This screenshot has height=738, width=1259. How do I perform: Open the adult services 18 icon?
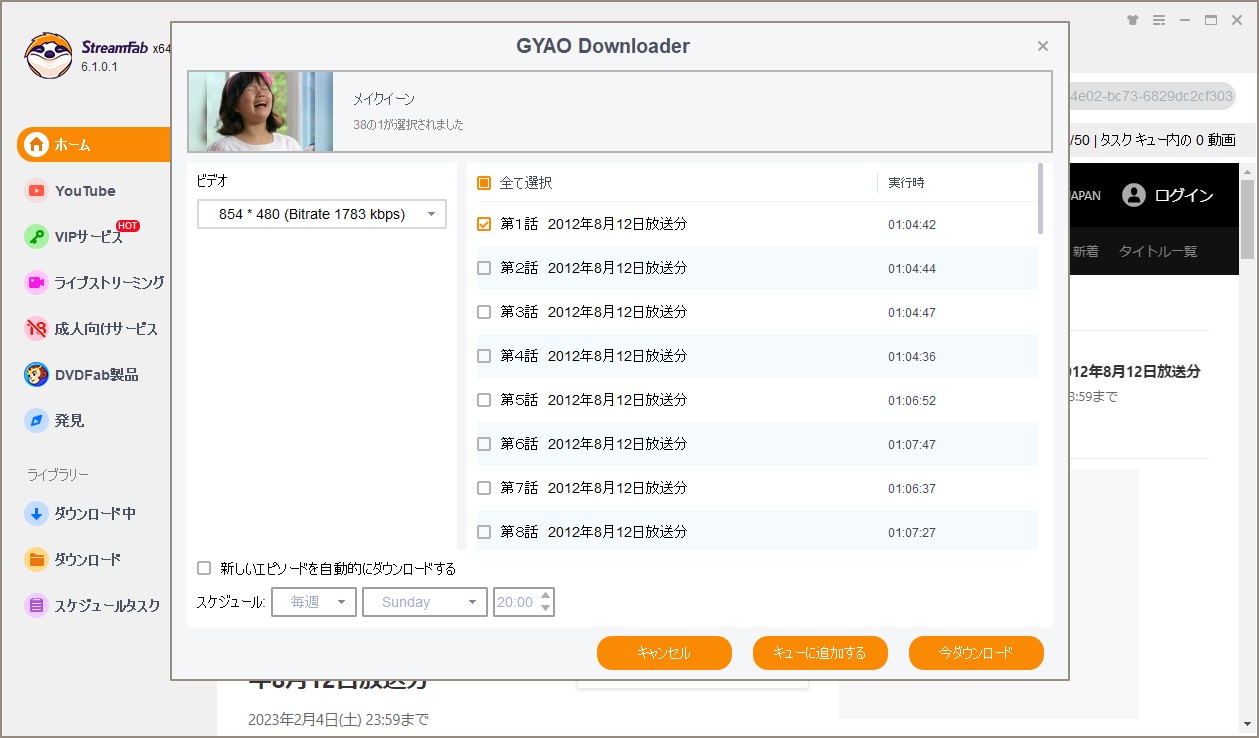point(37,329)
